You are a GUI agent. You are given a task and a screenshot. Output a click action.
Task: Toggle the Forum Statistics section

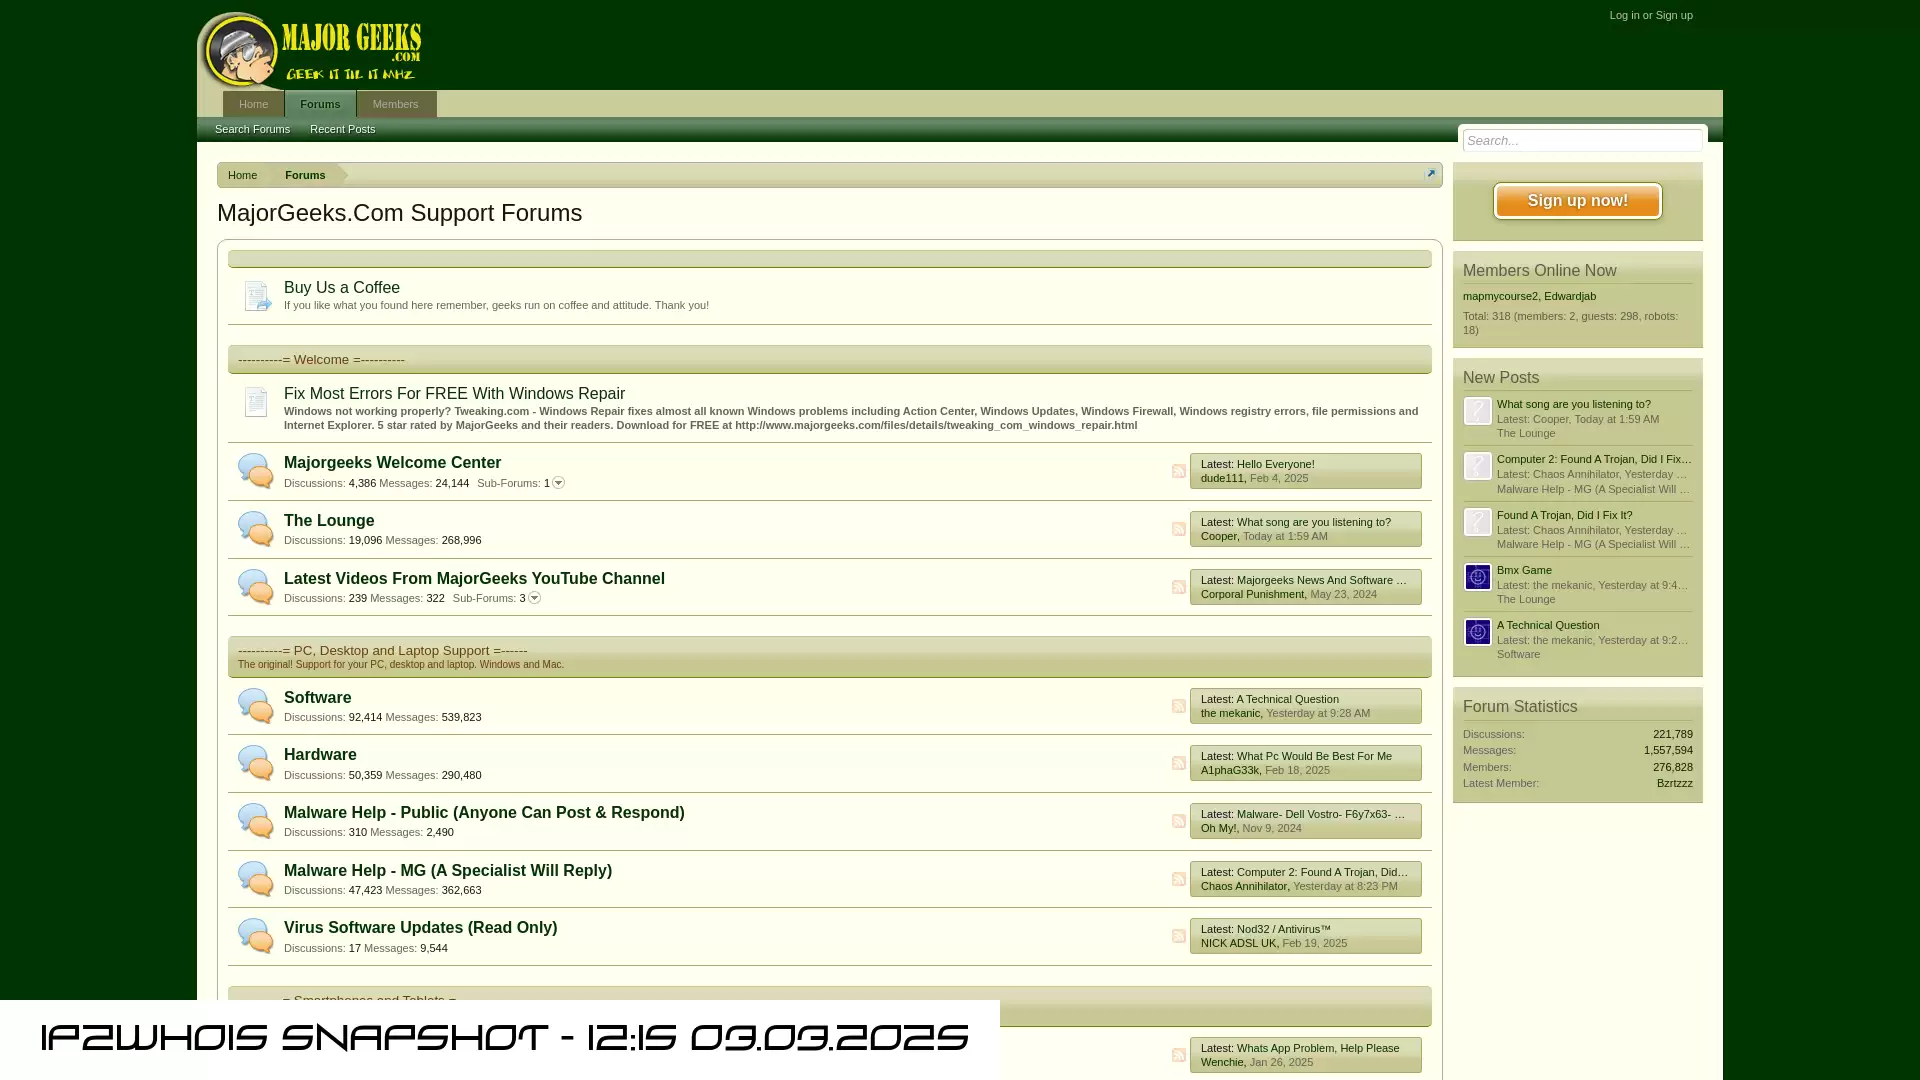(x=1520, y=705)
